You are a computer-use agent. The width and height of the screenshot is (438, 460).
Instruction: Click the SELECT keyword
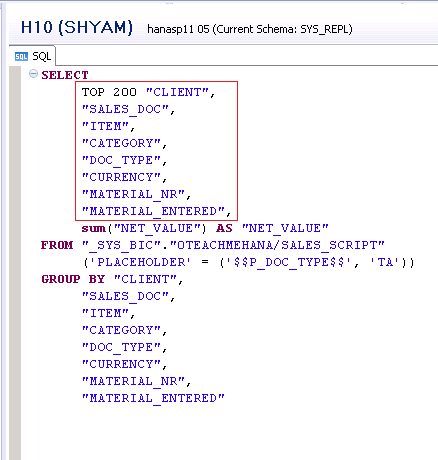coord(65,75)
